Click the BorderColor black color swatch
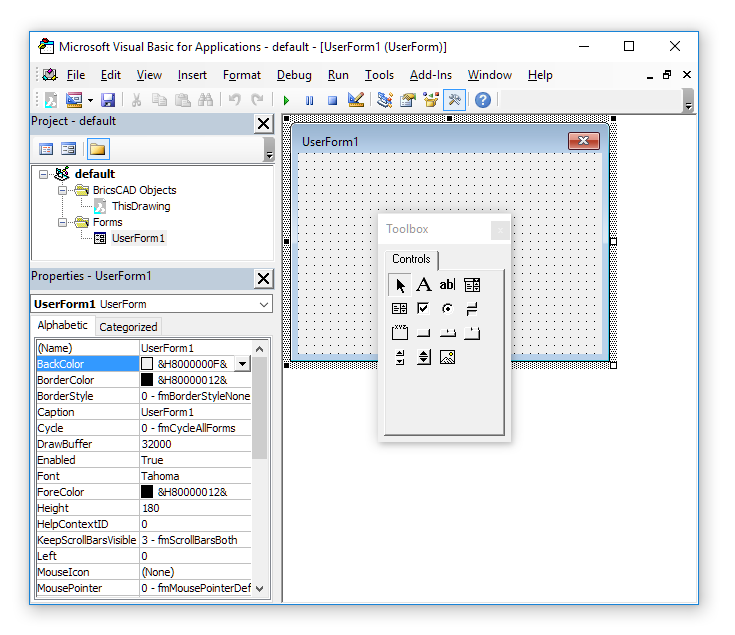Screen dimensions: 735x635 pyautogui.click(x=147, y=380)
